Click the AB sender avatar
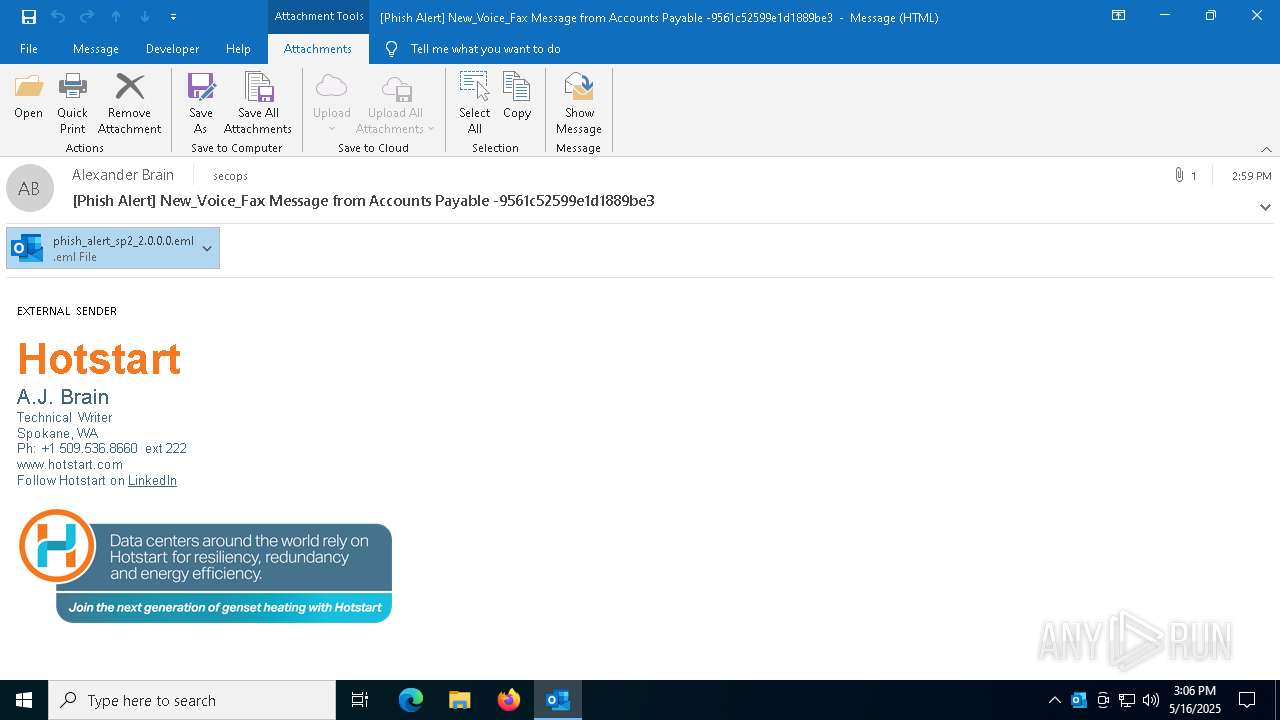Viewport: 1280px width, 720px height. pyautogui.click(x=30, y=188)
